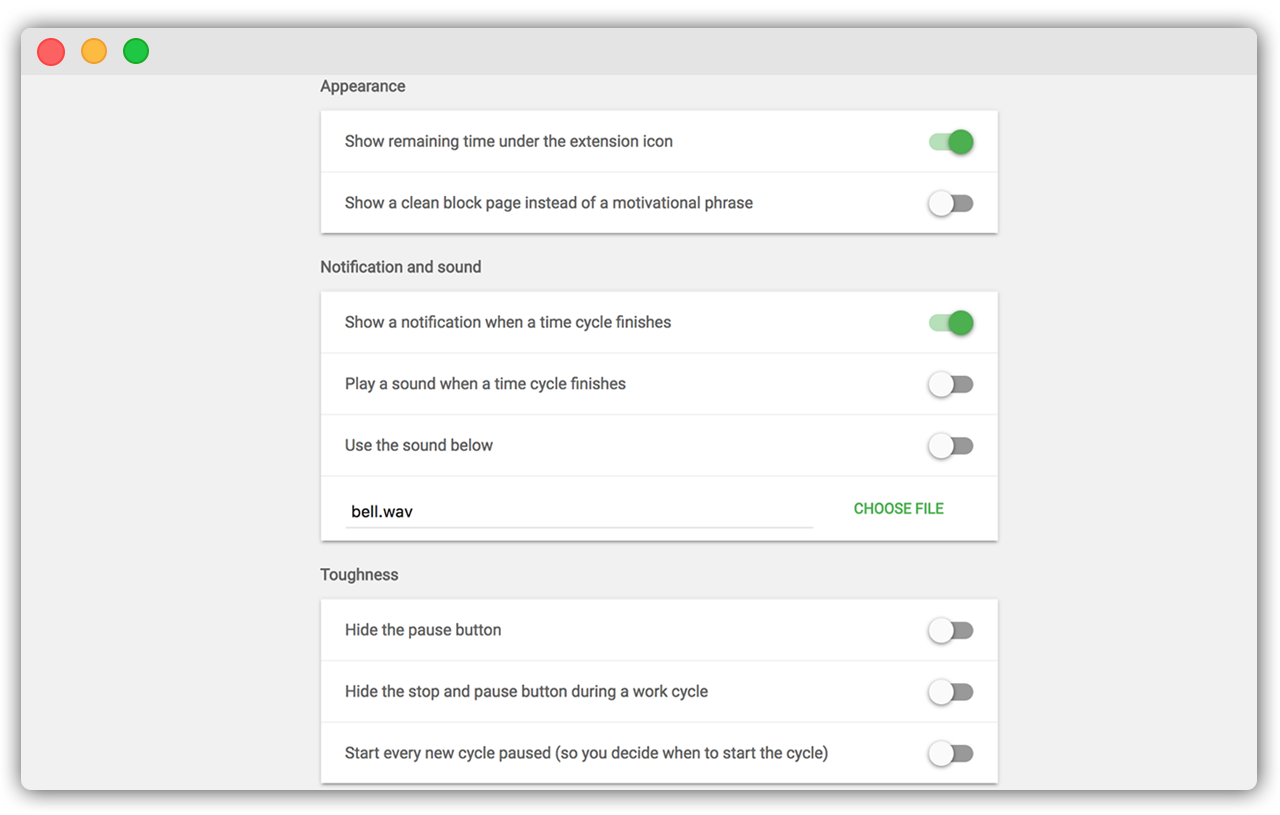Toggle the 'Use the sound below' switch
This screenshot has width=1280, height=815.
tap(950, 446)
